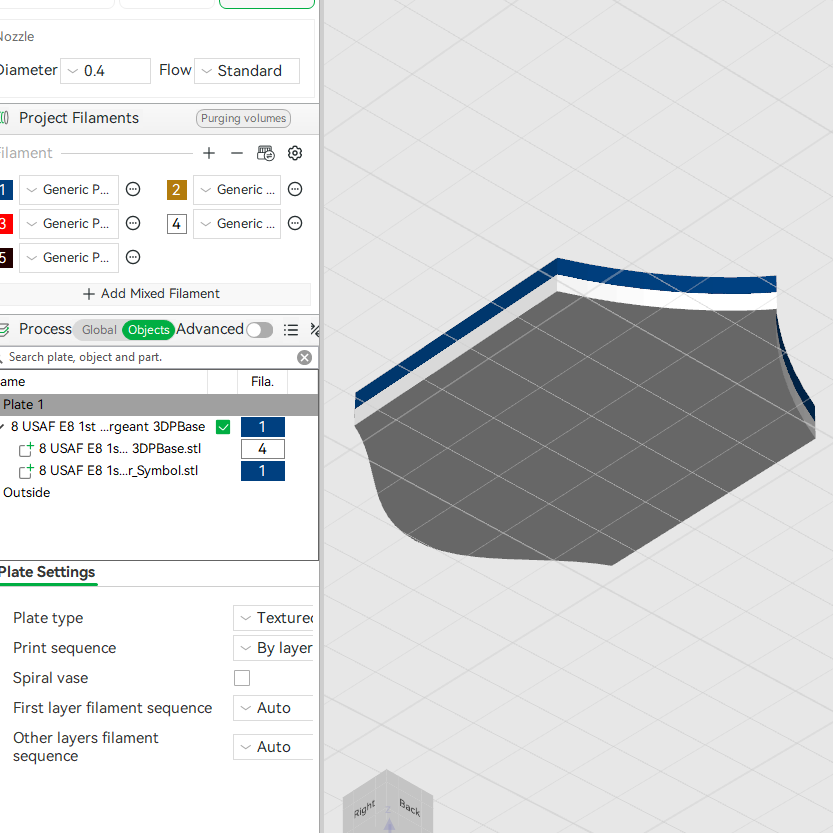The image size is (833, 833).
Task: Remove last filament with minus icon
Action: pyautogui.click(x=237, y=154)
